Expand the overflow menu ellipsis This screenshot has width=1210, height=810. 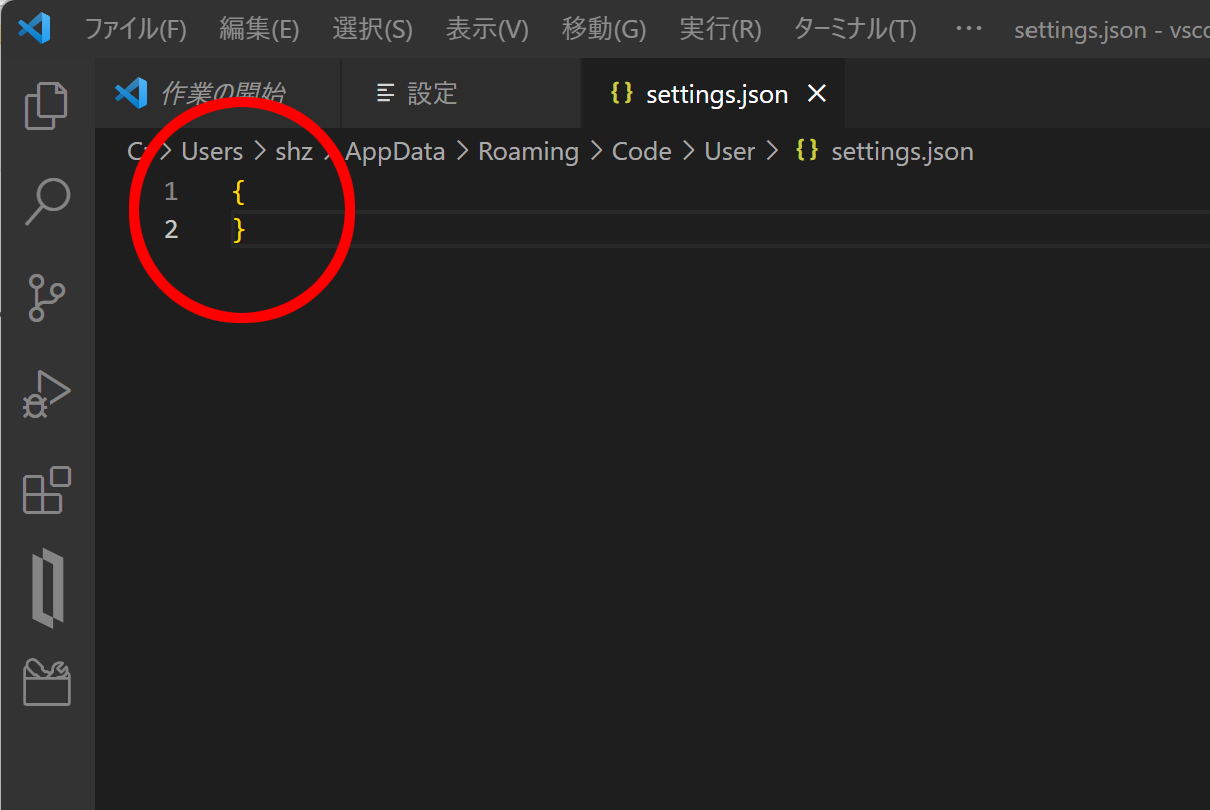(968, 29)
